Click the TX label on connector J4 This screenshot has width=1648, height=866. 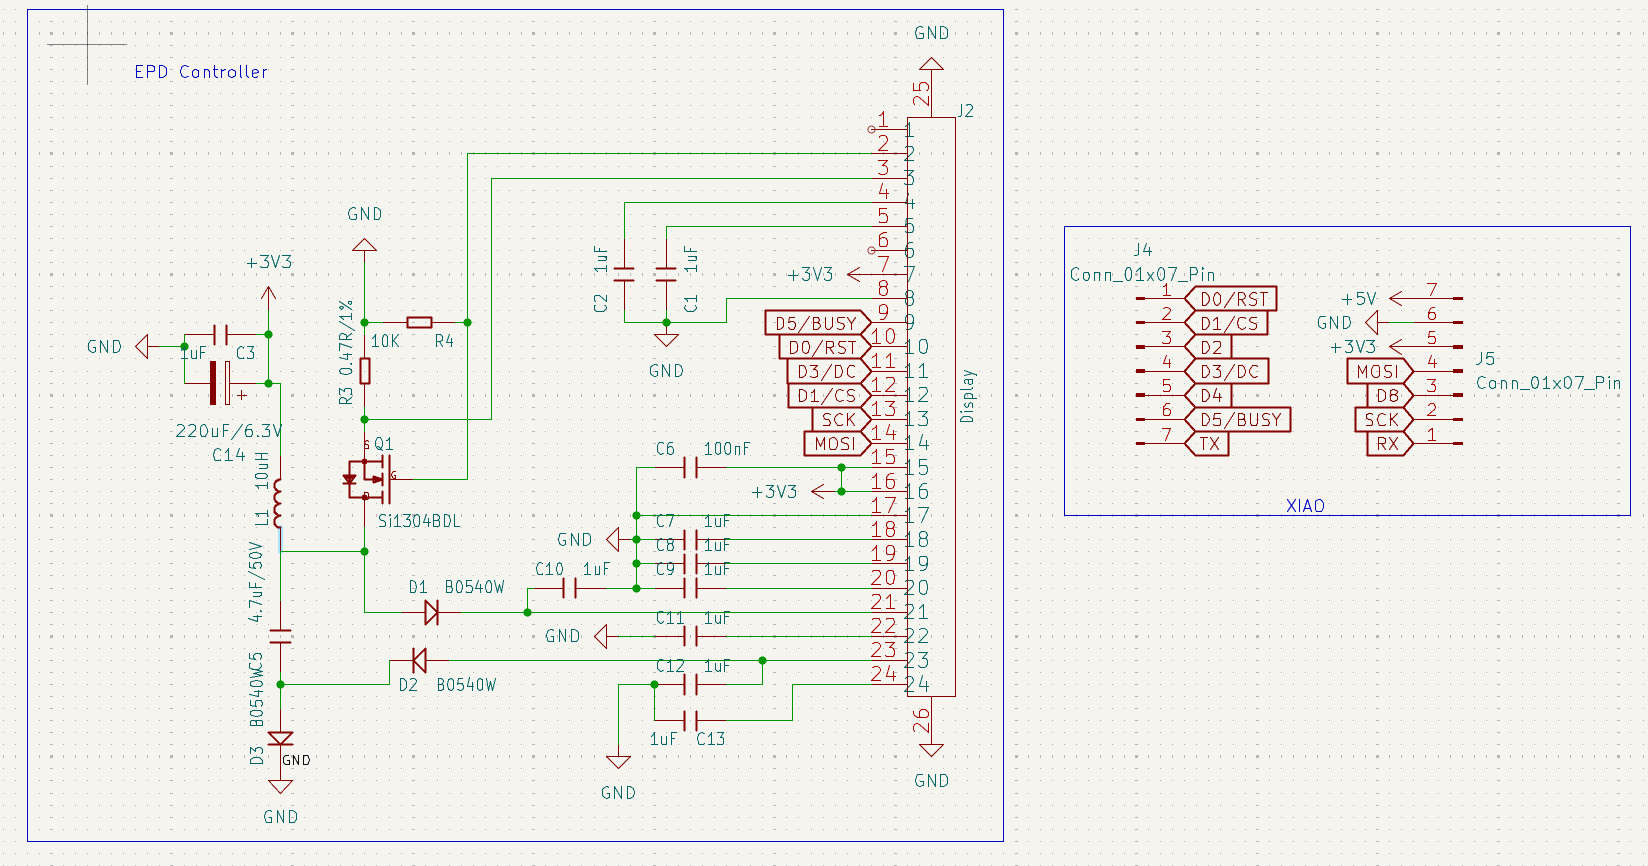click(x=1209, y=444)
